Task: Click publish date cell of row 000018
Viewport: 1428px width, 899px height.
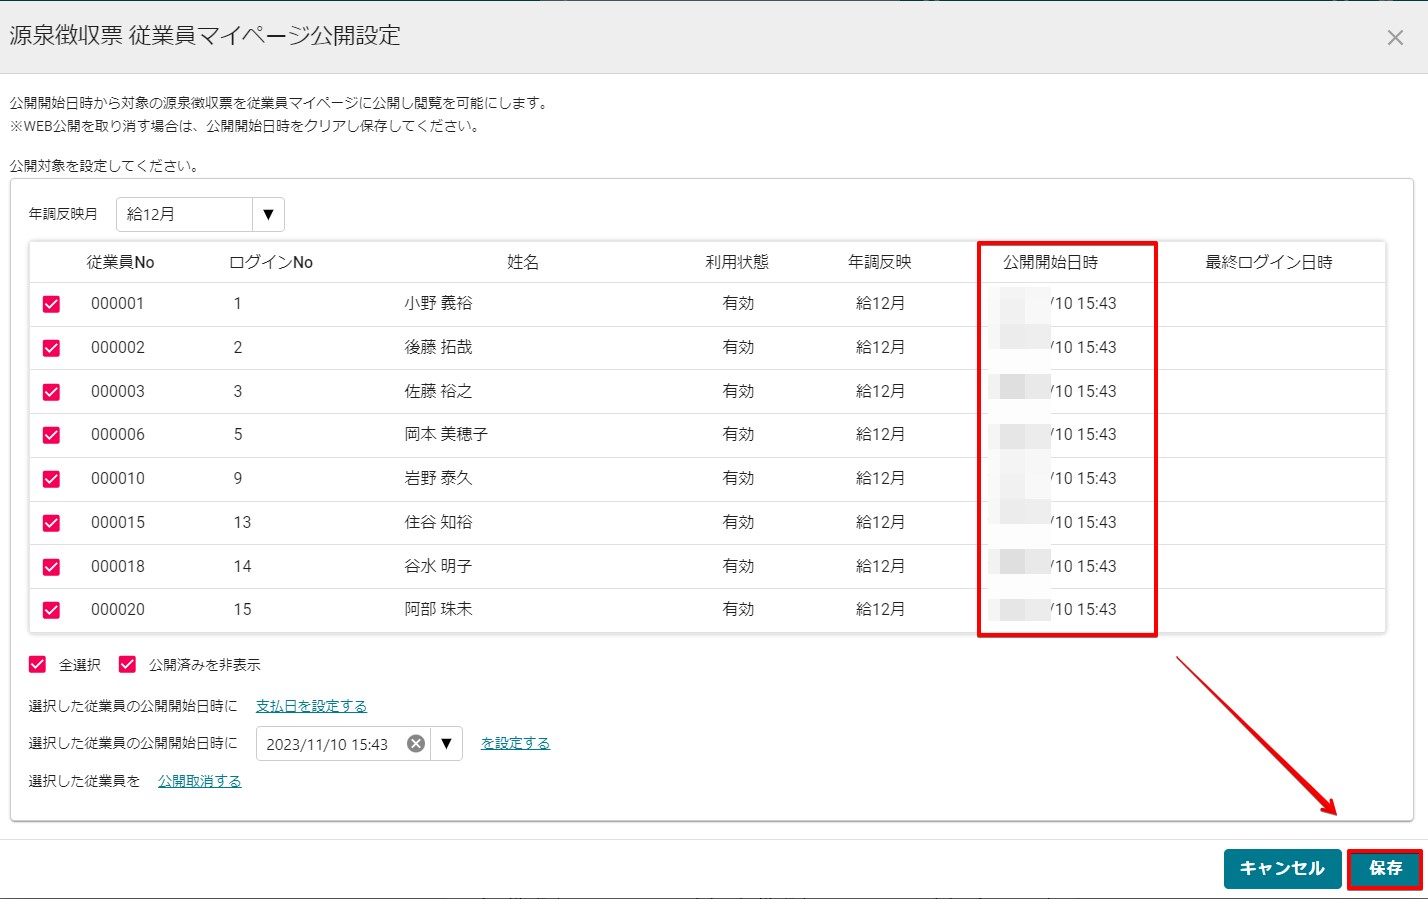Action: [x=1053, y=566]
